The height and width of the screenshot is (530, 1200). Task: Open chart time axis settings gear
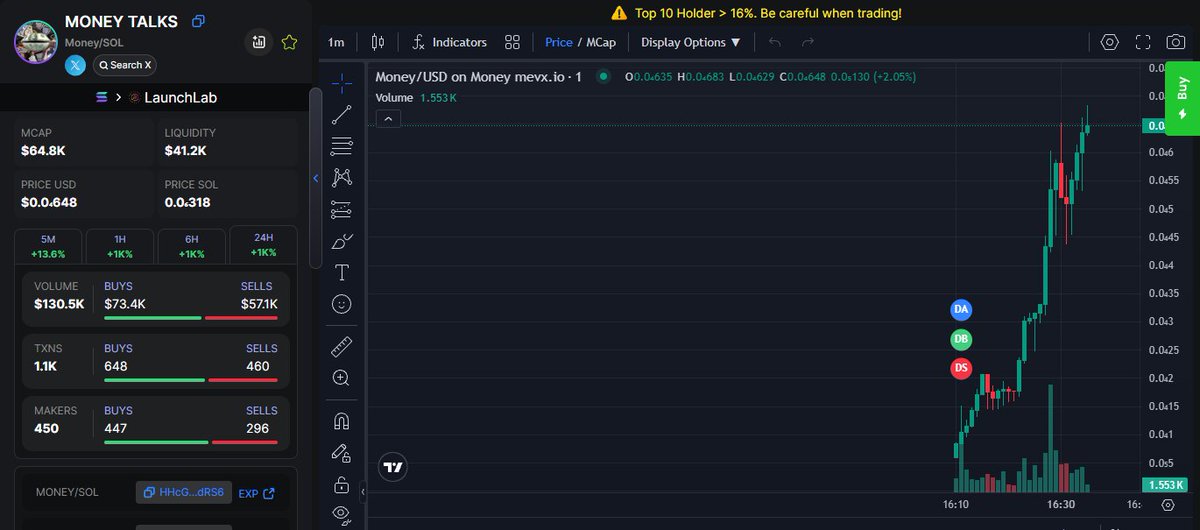tap(1169, 505)
